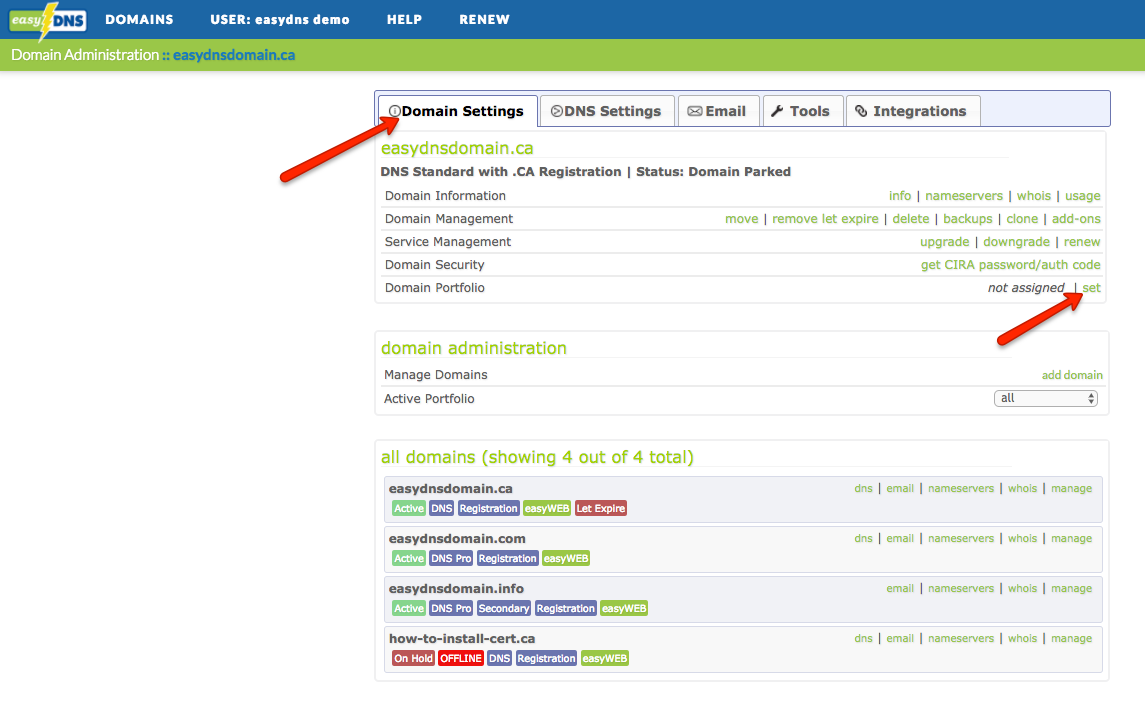Open the HELP menu
The width and height of the screenshot is (1145, 713).
click(404, 20)
